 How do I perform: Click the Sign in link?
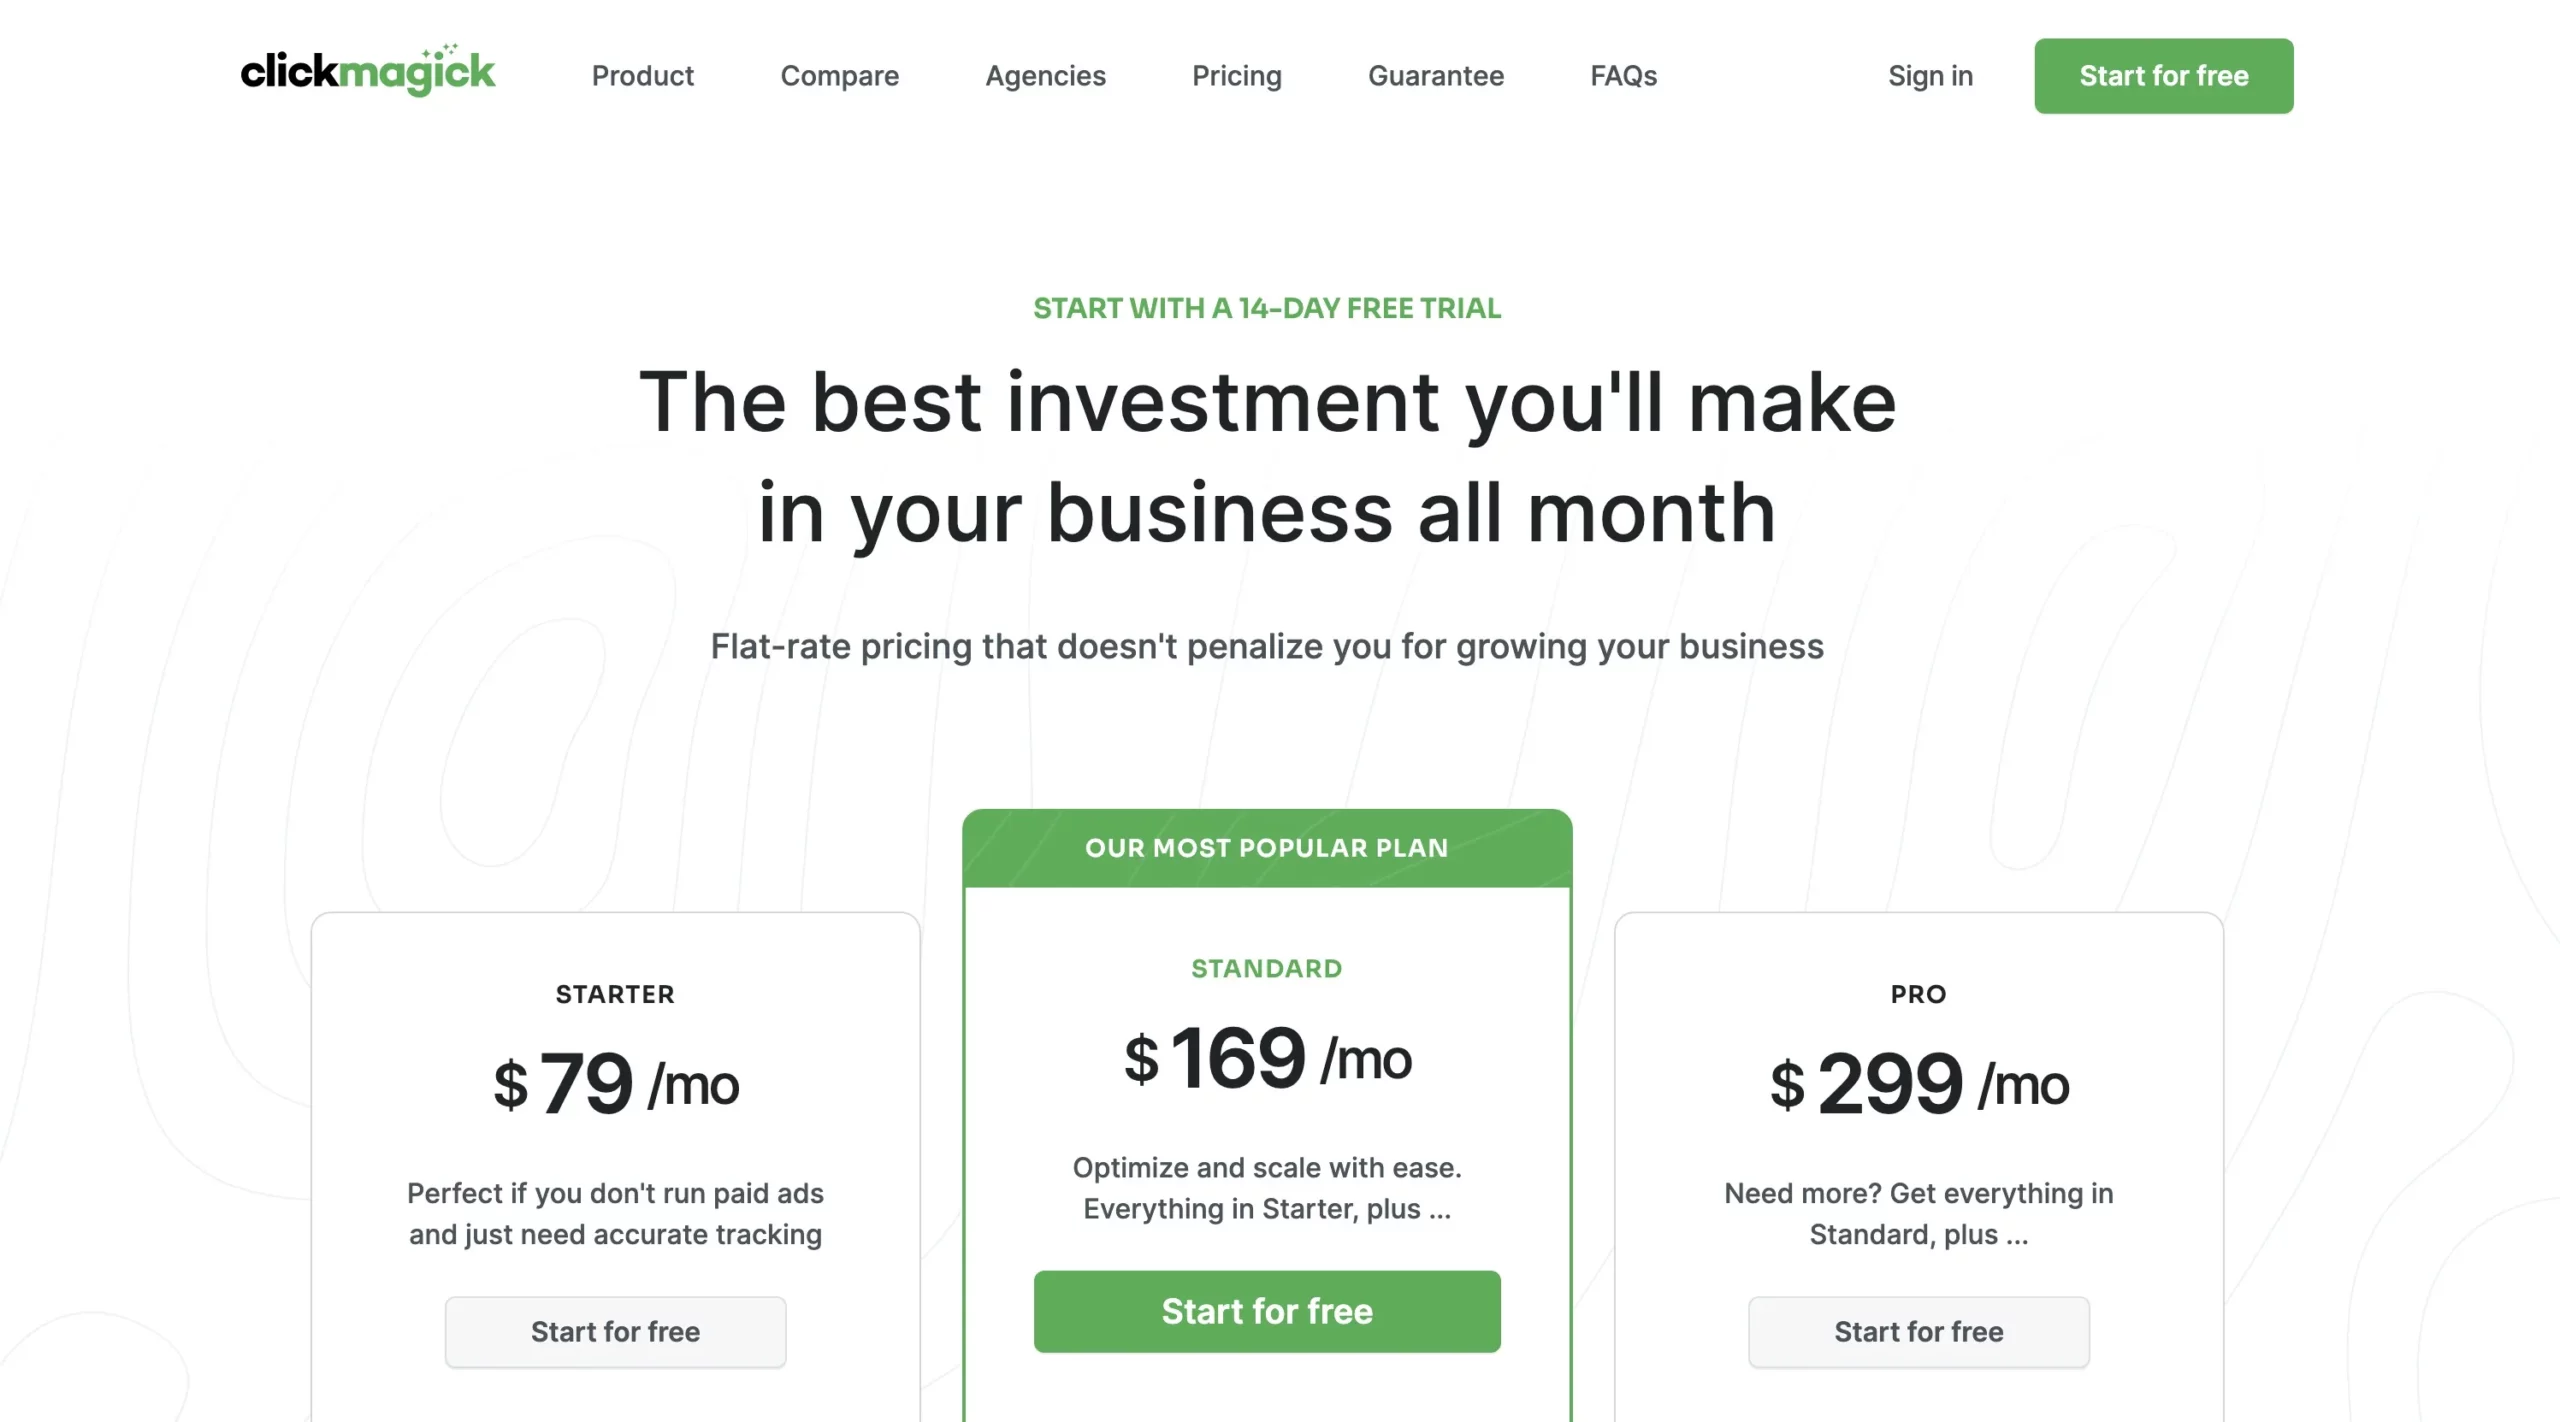(1929, 76)
